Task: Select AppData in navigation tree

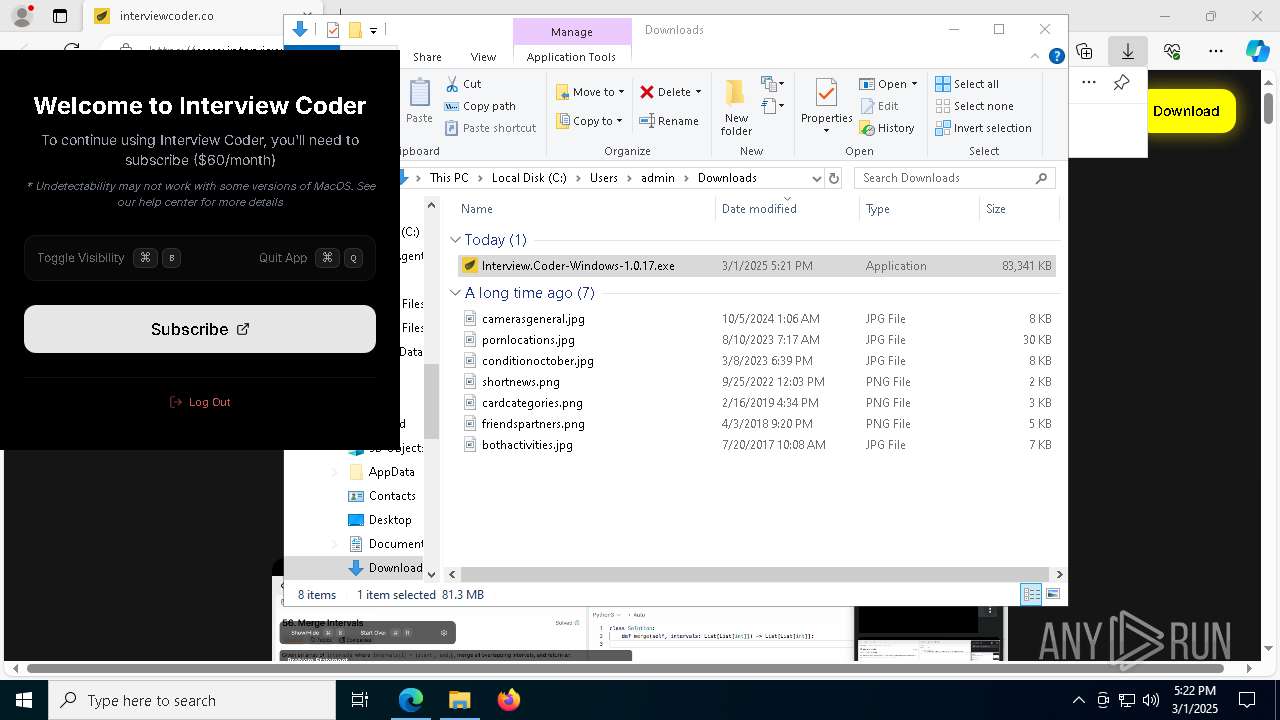Action: pyautogui.click(x=391, y=472)
